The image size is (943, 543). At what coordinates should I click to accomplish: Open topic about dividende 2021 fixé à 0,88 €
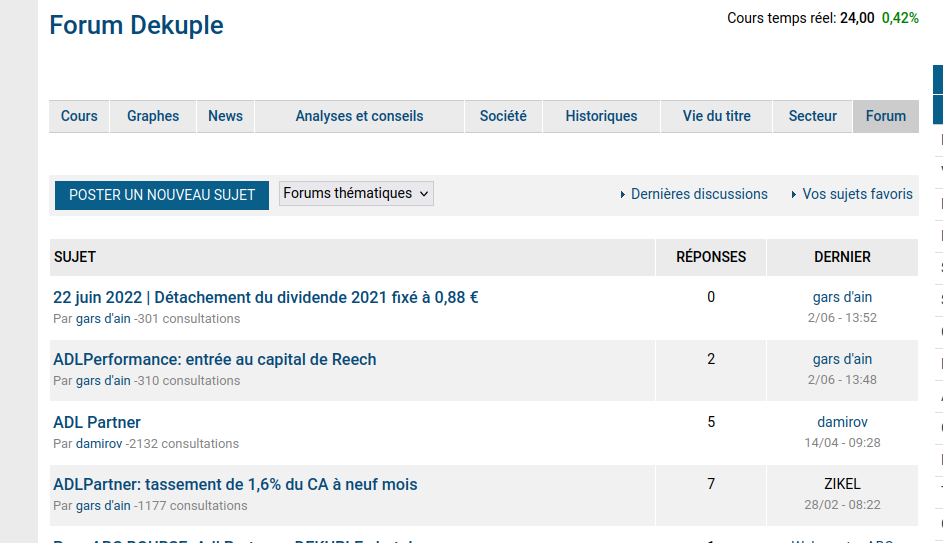pos(266,298)
